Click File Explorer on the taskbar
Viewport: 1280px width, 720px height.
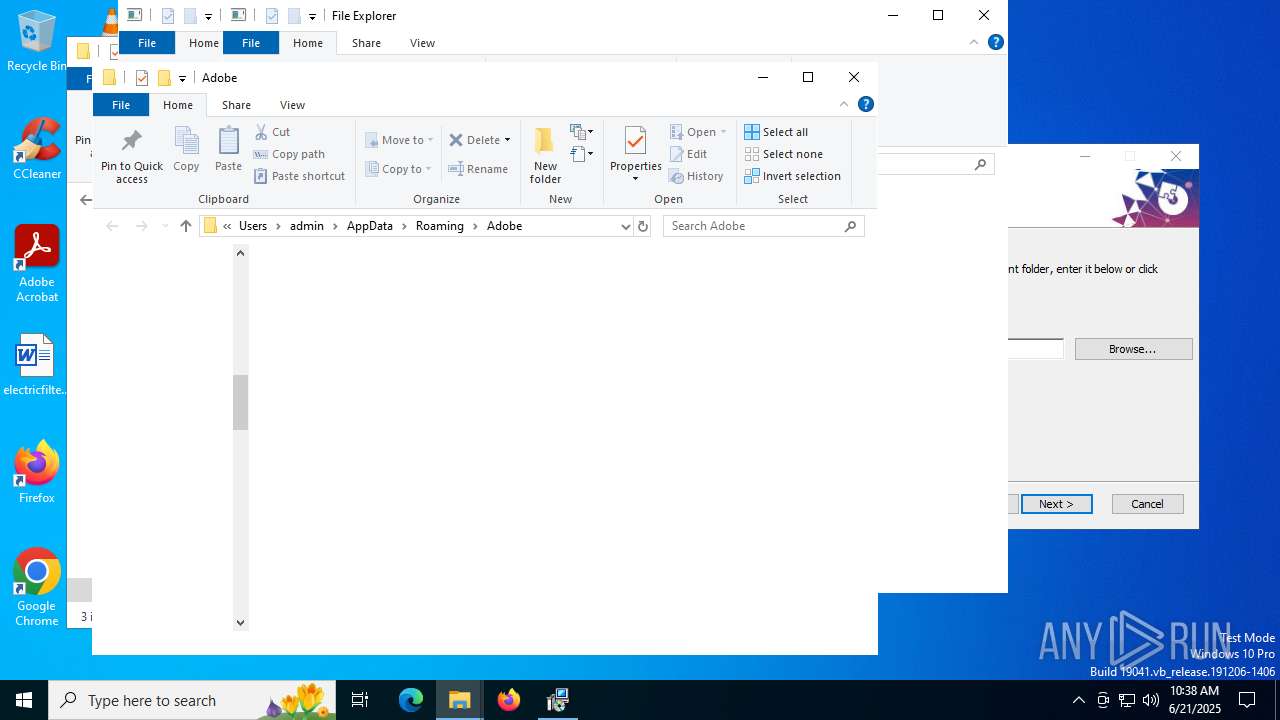coord(460,700)
